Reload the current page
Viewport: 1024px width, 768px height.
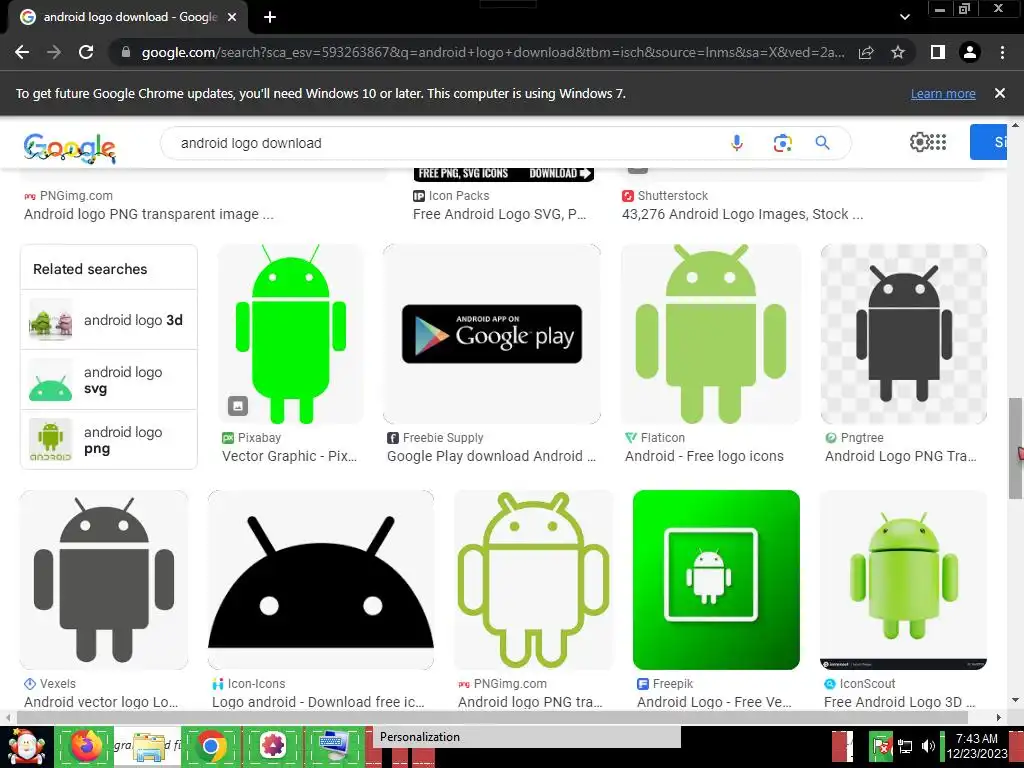tap(86, 52)
